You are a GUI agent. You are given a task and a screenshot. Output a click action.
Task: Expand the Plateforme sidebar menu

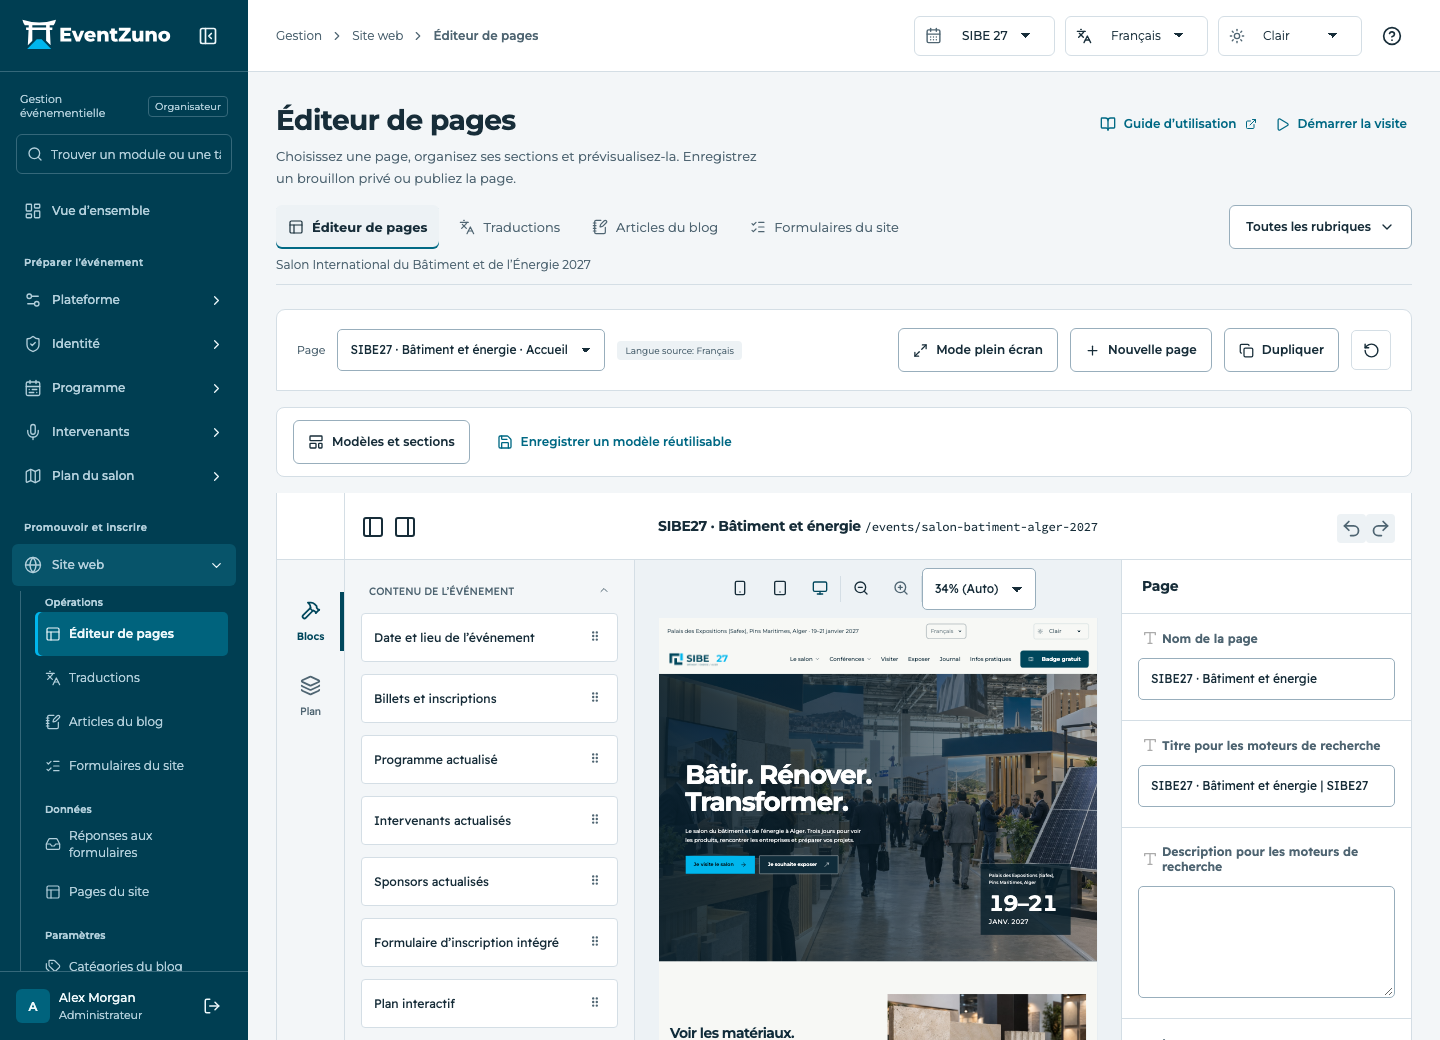click(x=124, y=300)
